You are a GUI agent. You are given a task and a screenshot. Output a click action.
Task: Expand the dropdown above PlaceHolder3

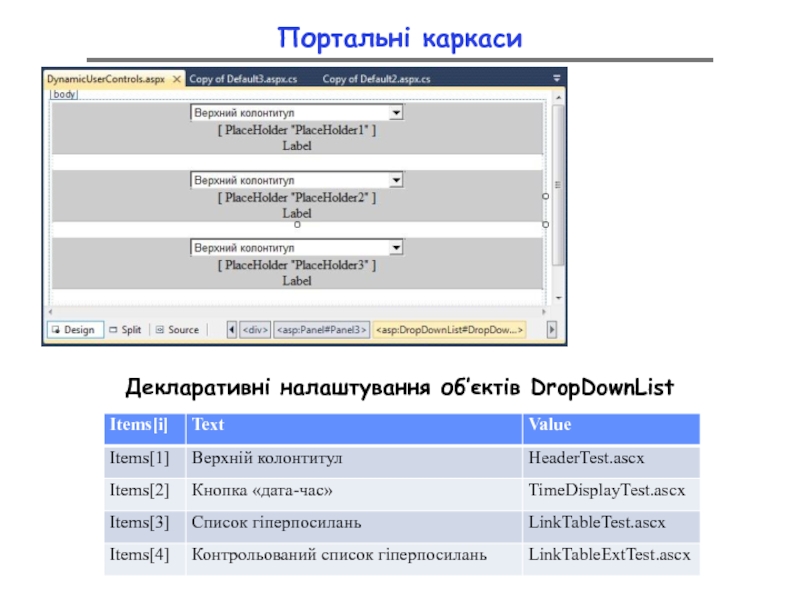pyautogui.click(x=396, y=247)
